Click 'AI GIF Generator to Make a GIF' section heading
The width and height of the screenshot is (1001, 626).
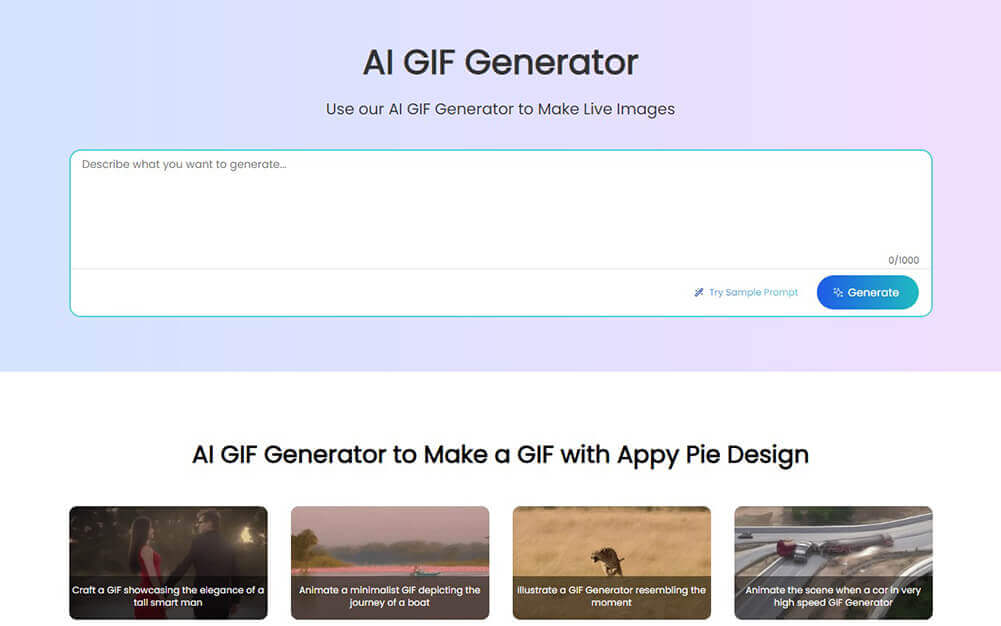500,455
